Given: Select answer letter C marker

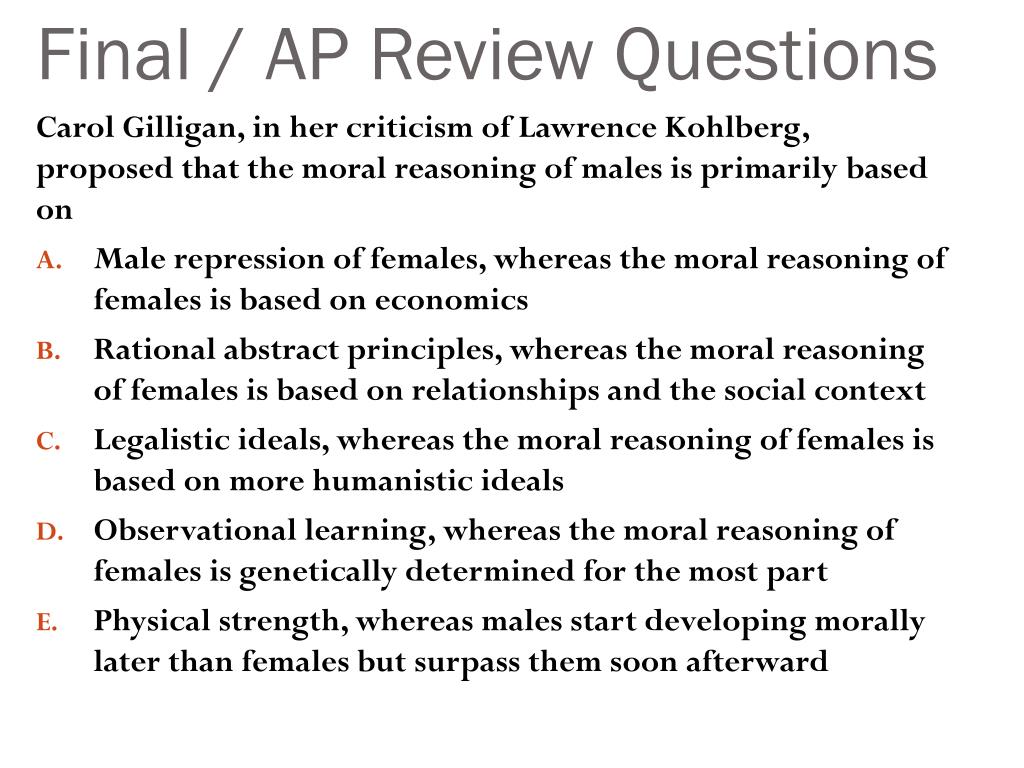Looking at the screenshot, I should coord(49,441).
